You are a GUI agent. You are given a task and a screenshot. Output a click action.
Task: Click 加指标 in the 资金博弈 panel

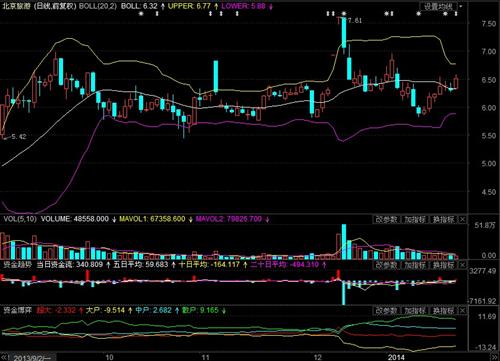click(x=415, y=311)
